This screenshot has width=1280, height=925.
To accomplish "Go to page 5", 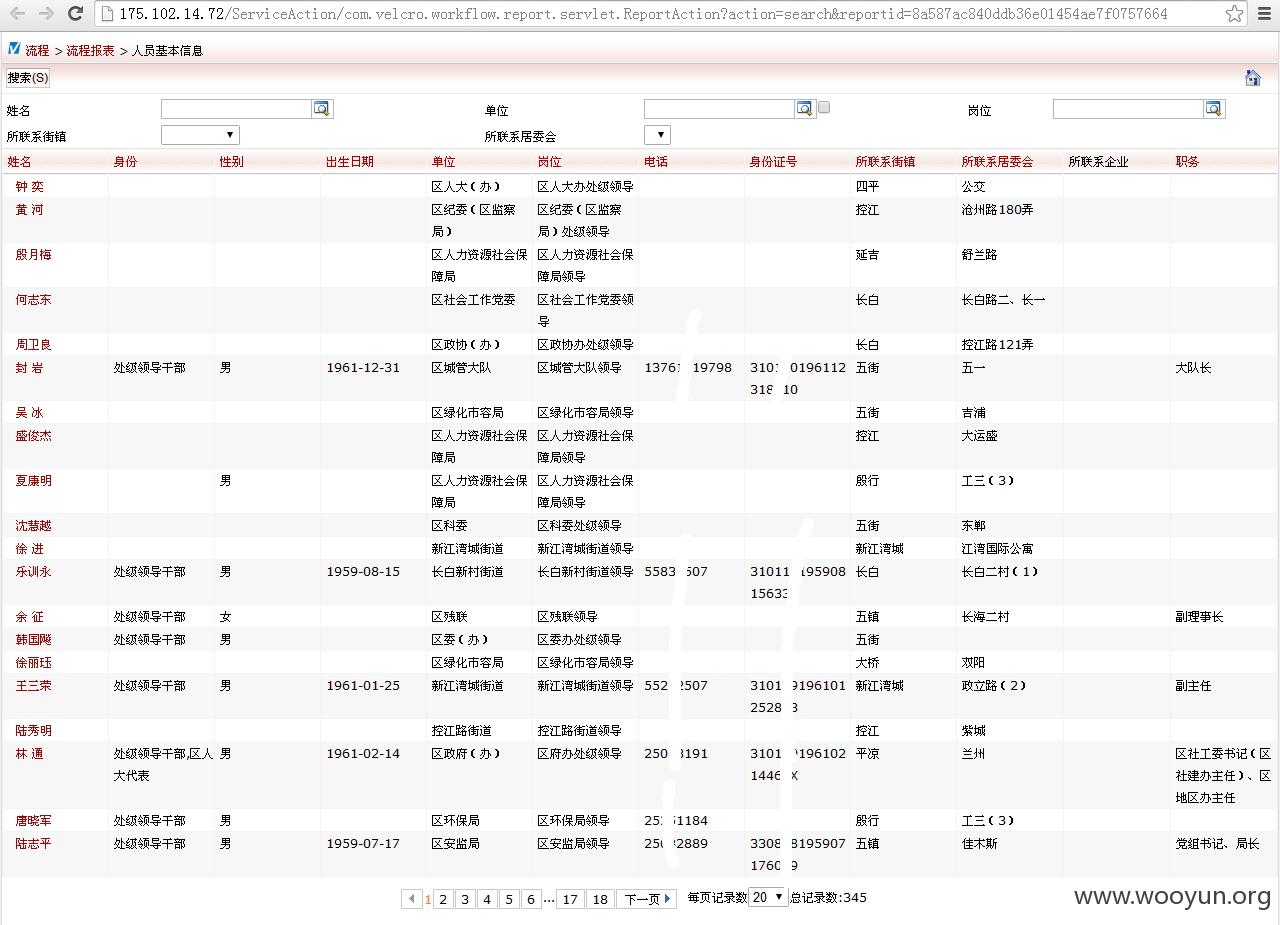I will point(509,899).
